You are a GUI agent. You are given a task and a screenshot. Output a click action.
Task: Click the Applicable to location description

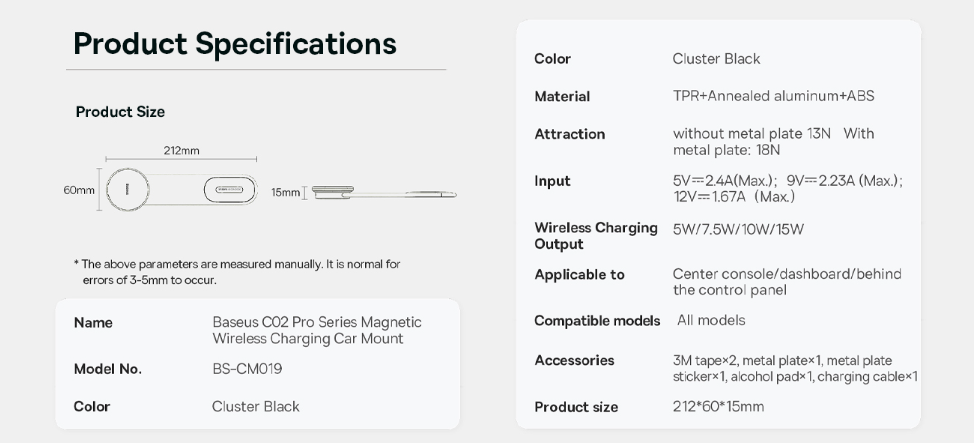(x=787, y=282)
